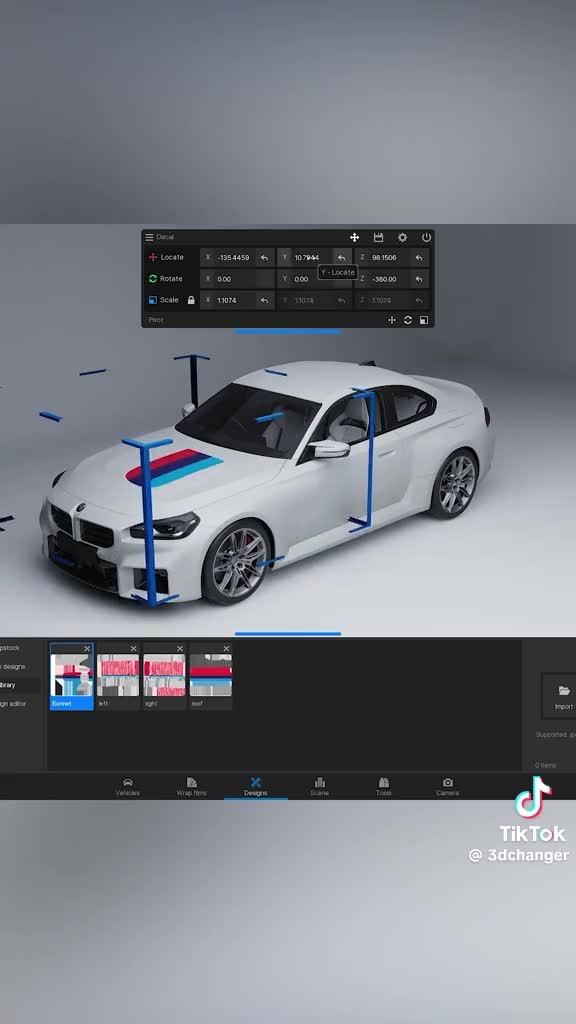576x1024 pixels.
Task: Reset Scale X with its undo arrow
Action: click(264, 300)
